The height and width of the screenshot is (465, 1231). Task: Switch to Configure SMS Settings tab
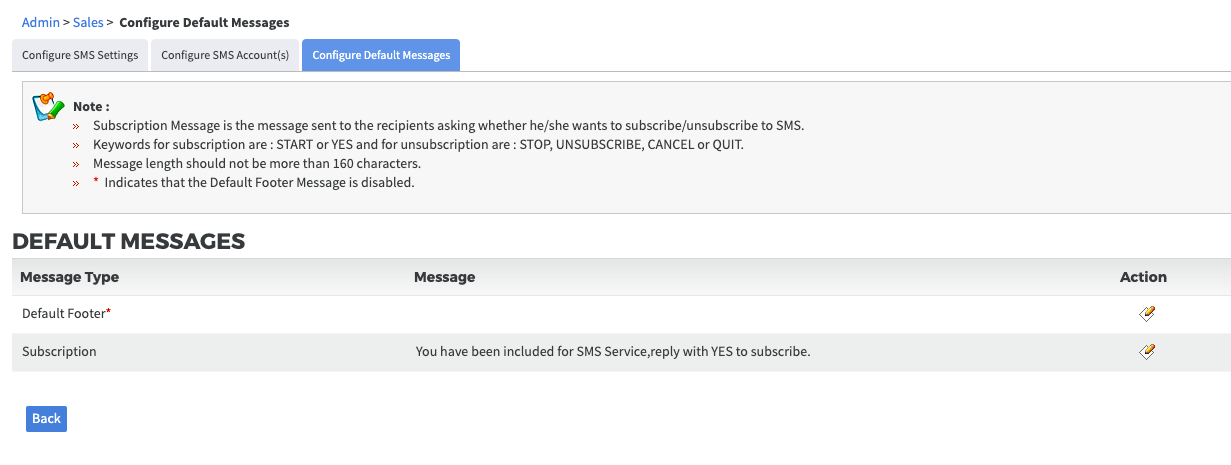80,55
